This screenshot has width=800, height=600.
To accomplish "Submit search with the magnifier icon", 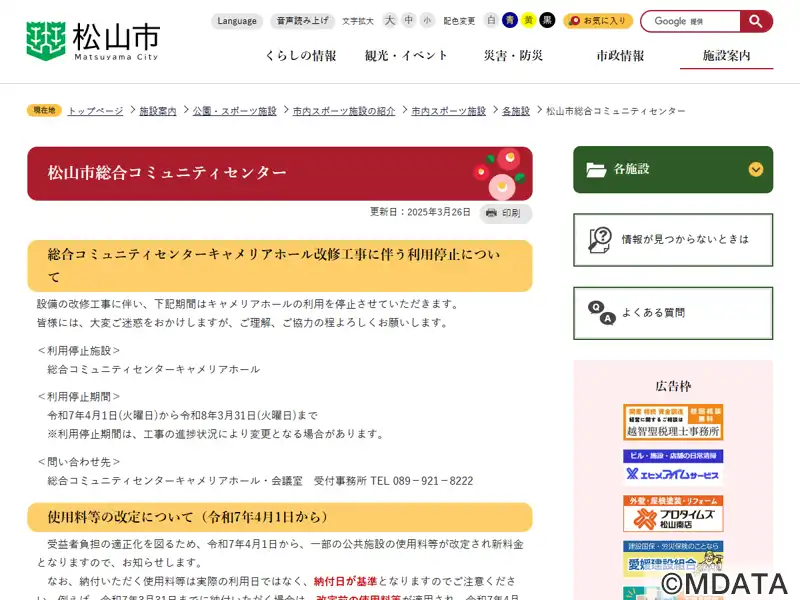I will coord(756,21).
